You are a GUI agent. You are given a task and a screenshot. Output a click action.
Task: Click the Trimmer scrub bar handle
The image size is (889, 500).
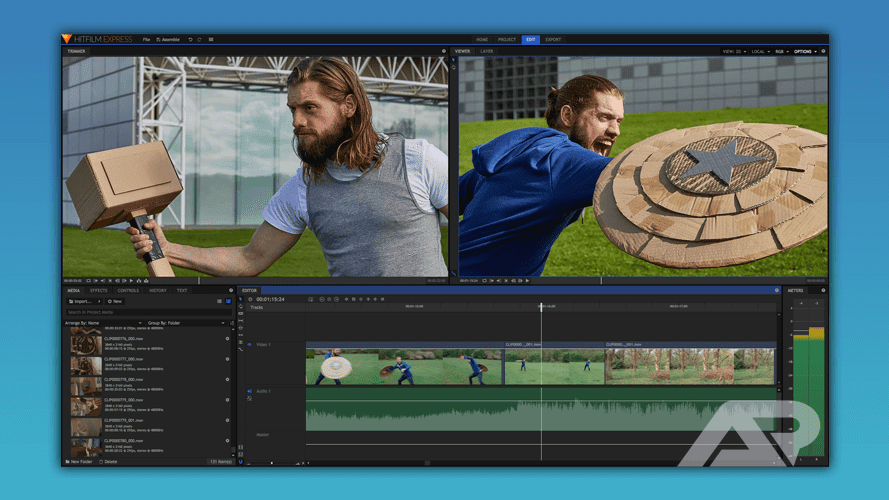coord(199,281)
